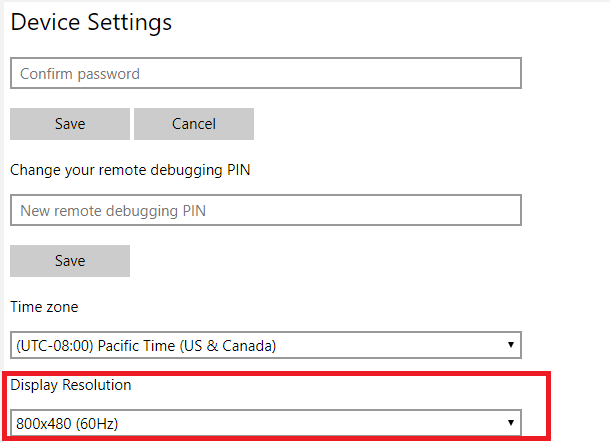Click the Confirm password input field

(x=265, y=73)
